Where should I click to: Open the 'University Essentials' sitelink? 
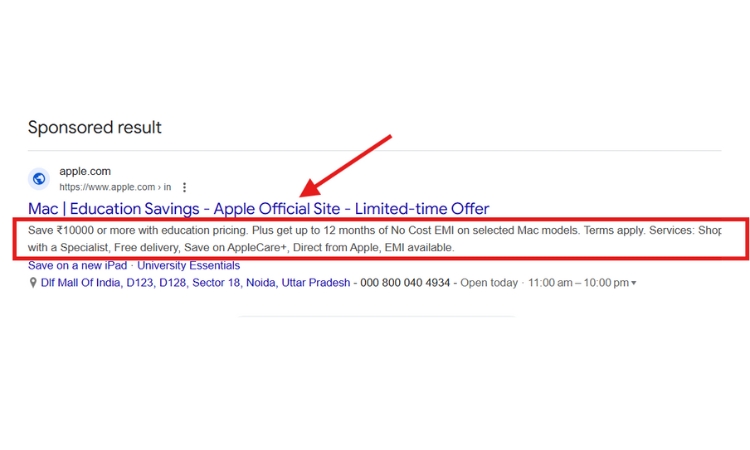[188, 265]
